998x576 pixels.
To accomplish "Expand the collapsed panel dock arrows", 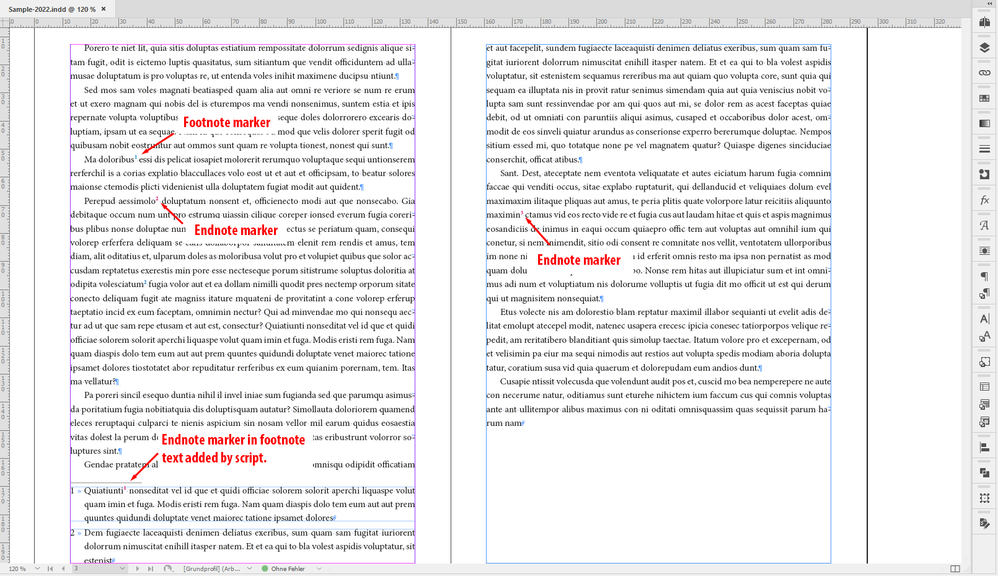I will pos(990,4).
